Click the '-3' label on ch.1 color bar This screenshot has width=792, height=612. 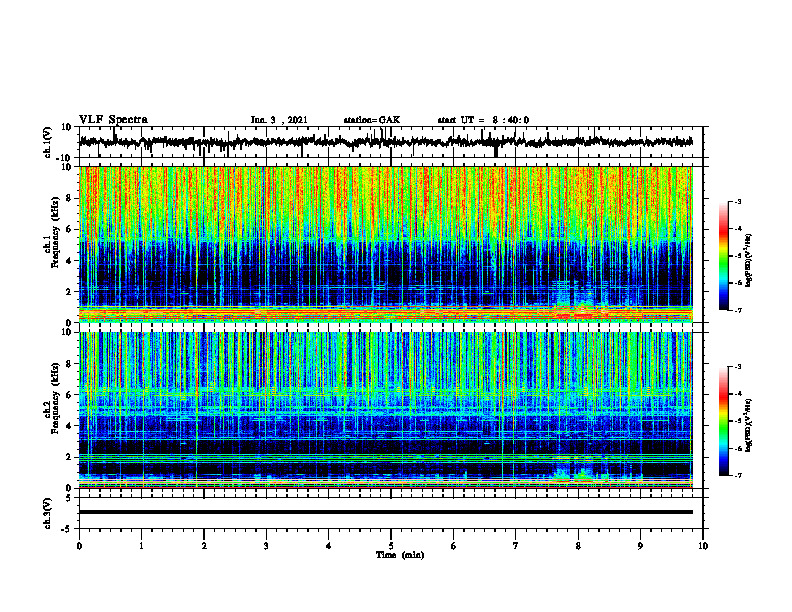click(738, 201)
